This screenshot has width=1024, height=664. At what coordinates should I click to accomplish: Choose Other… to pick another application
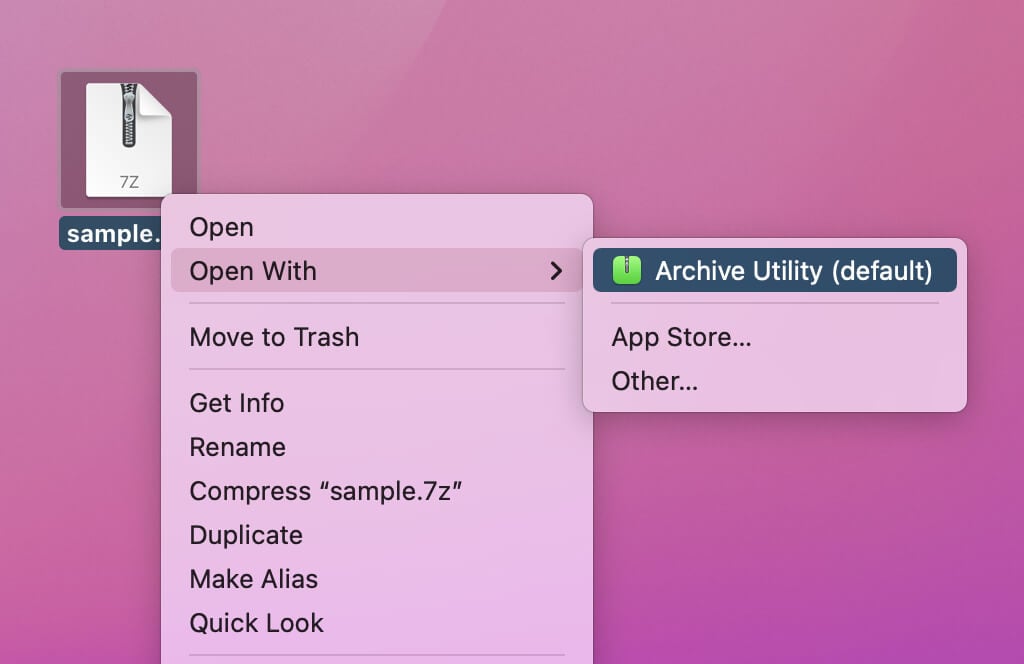[x=654, y=381]
